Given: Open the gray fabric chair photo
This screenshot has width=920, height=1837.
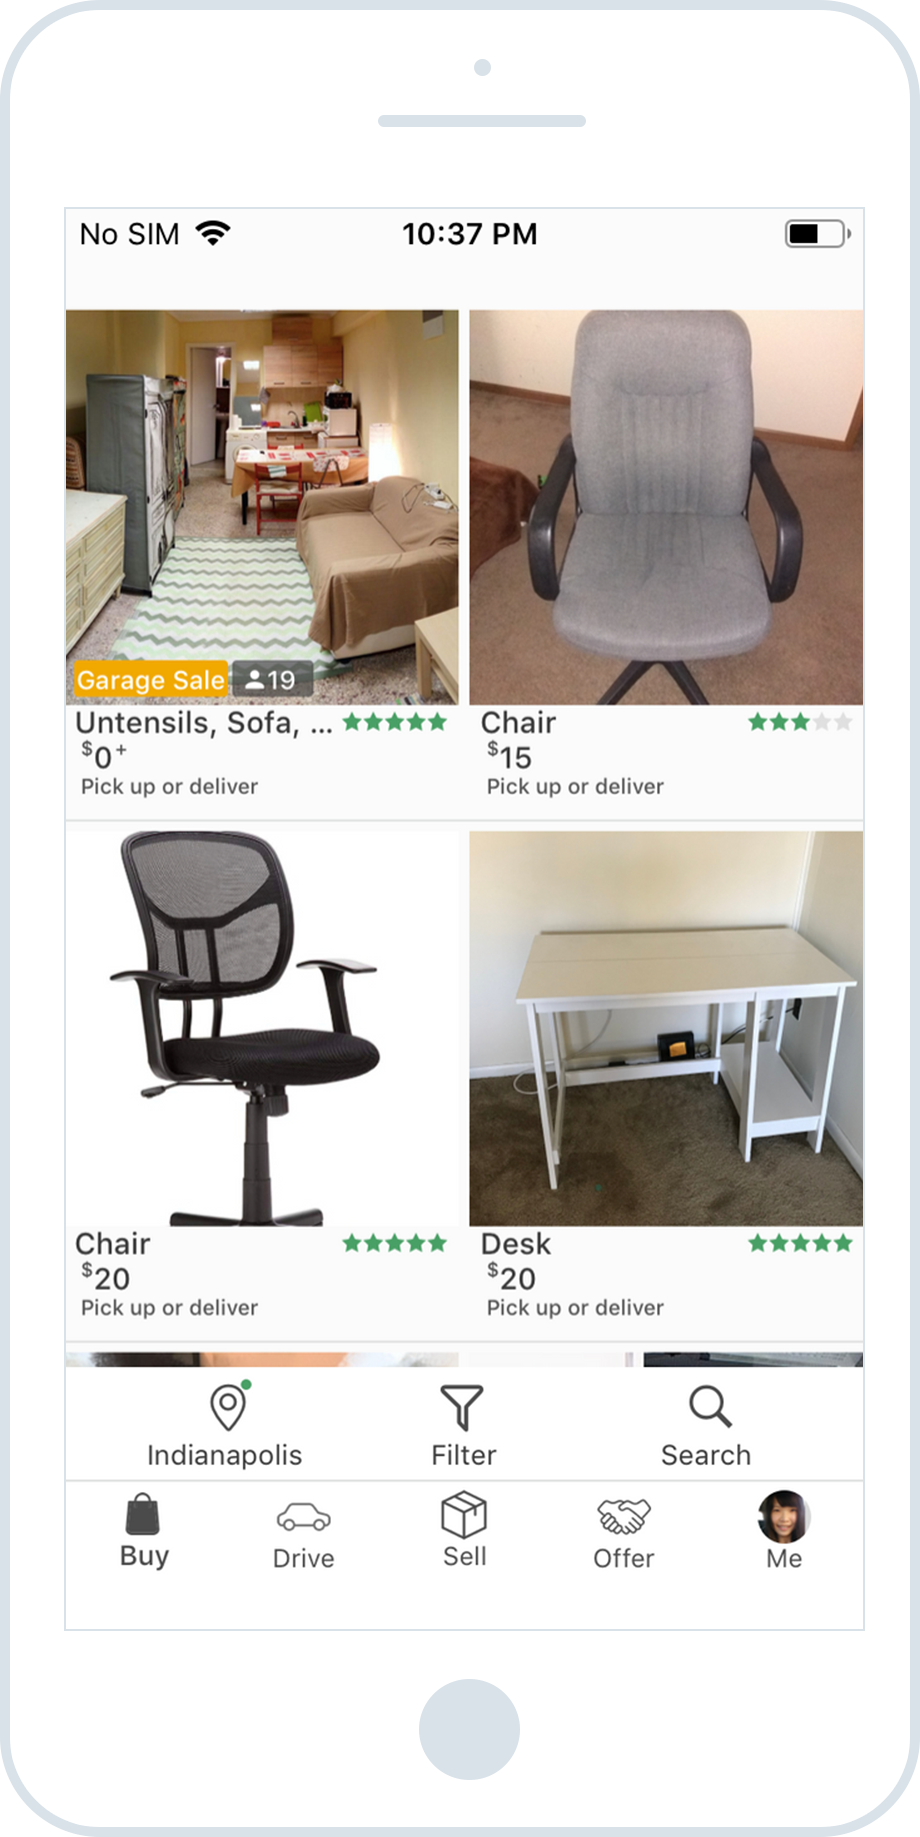Looking at the screenshot, I should click(666, 507).
